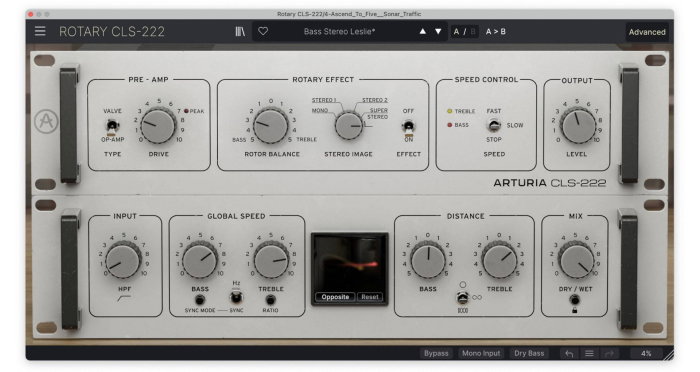This screenshot has height=372, width=700.
Task: Click the ROTARY CLS-222 title
Action: tap(112, 32)
